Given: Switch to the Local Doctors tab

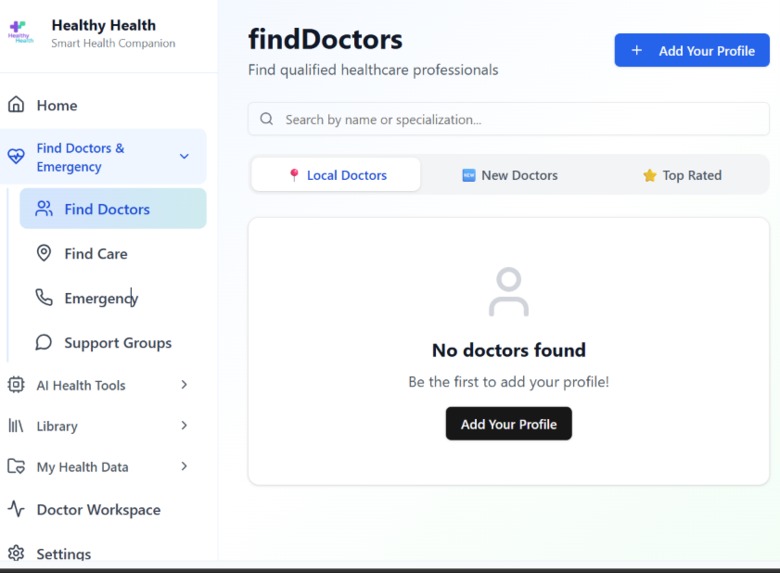Looking at the screenshot, I should click(x=336, y=175).
